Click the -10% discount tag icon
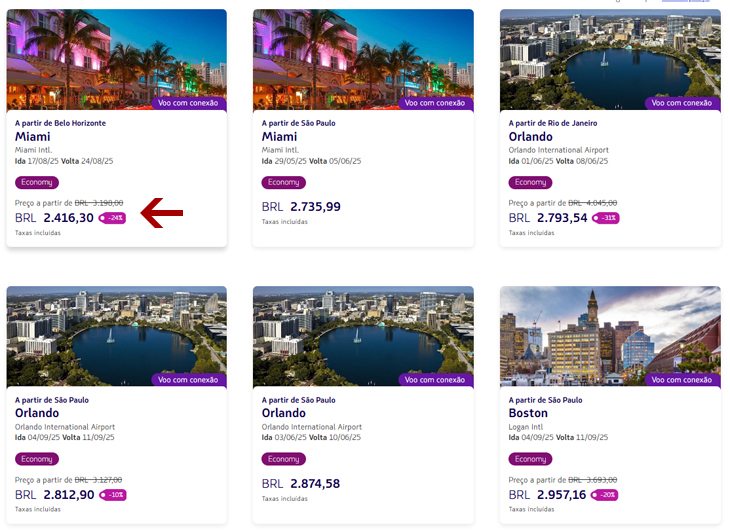The image size is (730, 531). coord(113,495)
